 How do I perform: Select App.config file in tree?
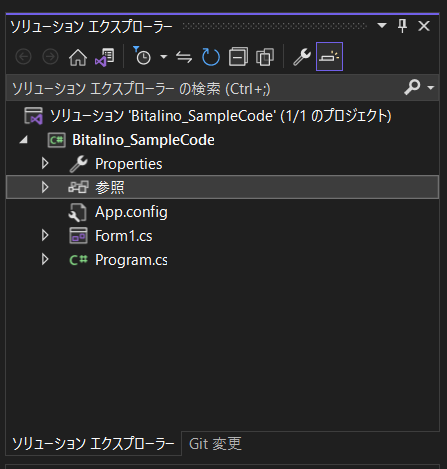131,212
